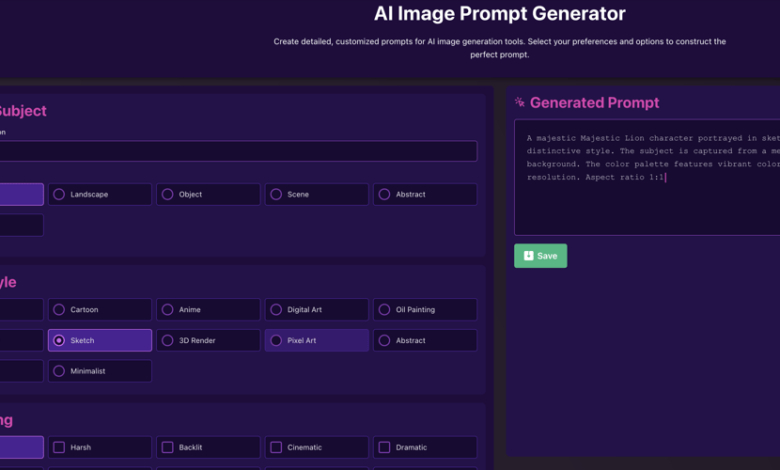Click inside the subject description input field
Screen dimensions: 780x470
click(238, 151)
